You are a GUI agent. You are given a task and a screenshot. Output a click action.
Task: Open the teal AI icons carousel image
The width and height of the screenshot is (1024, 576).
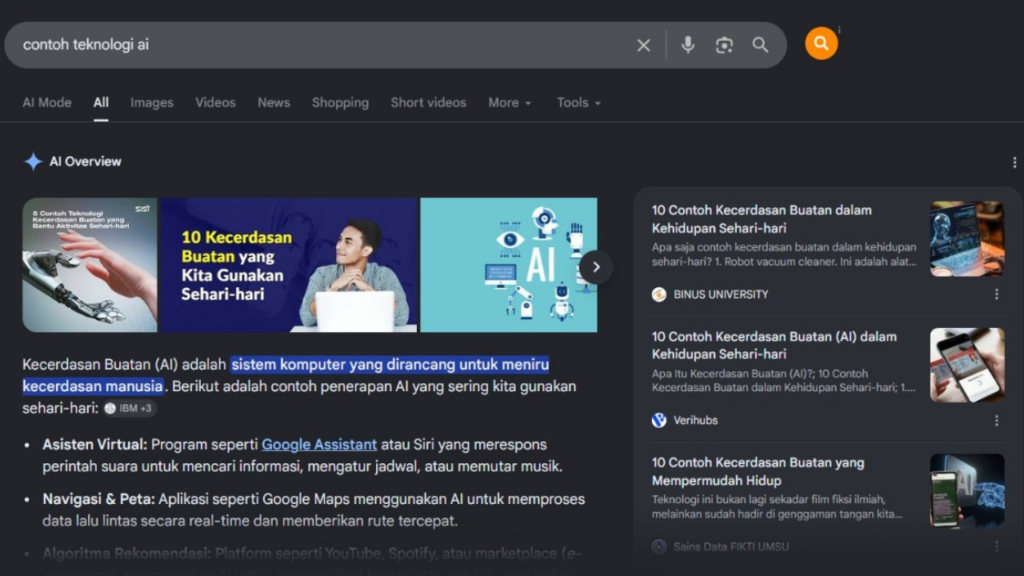(508, 265)
